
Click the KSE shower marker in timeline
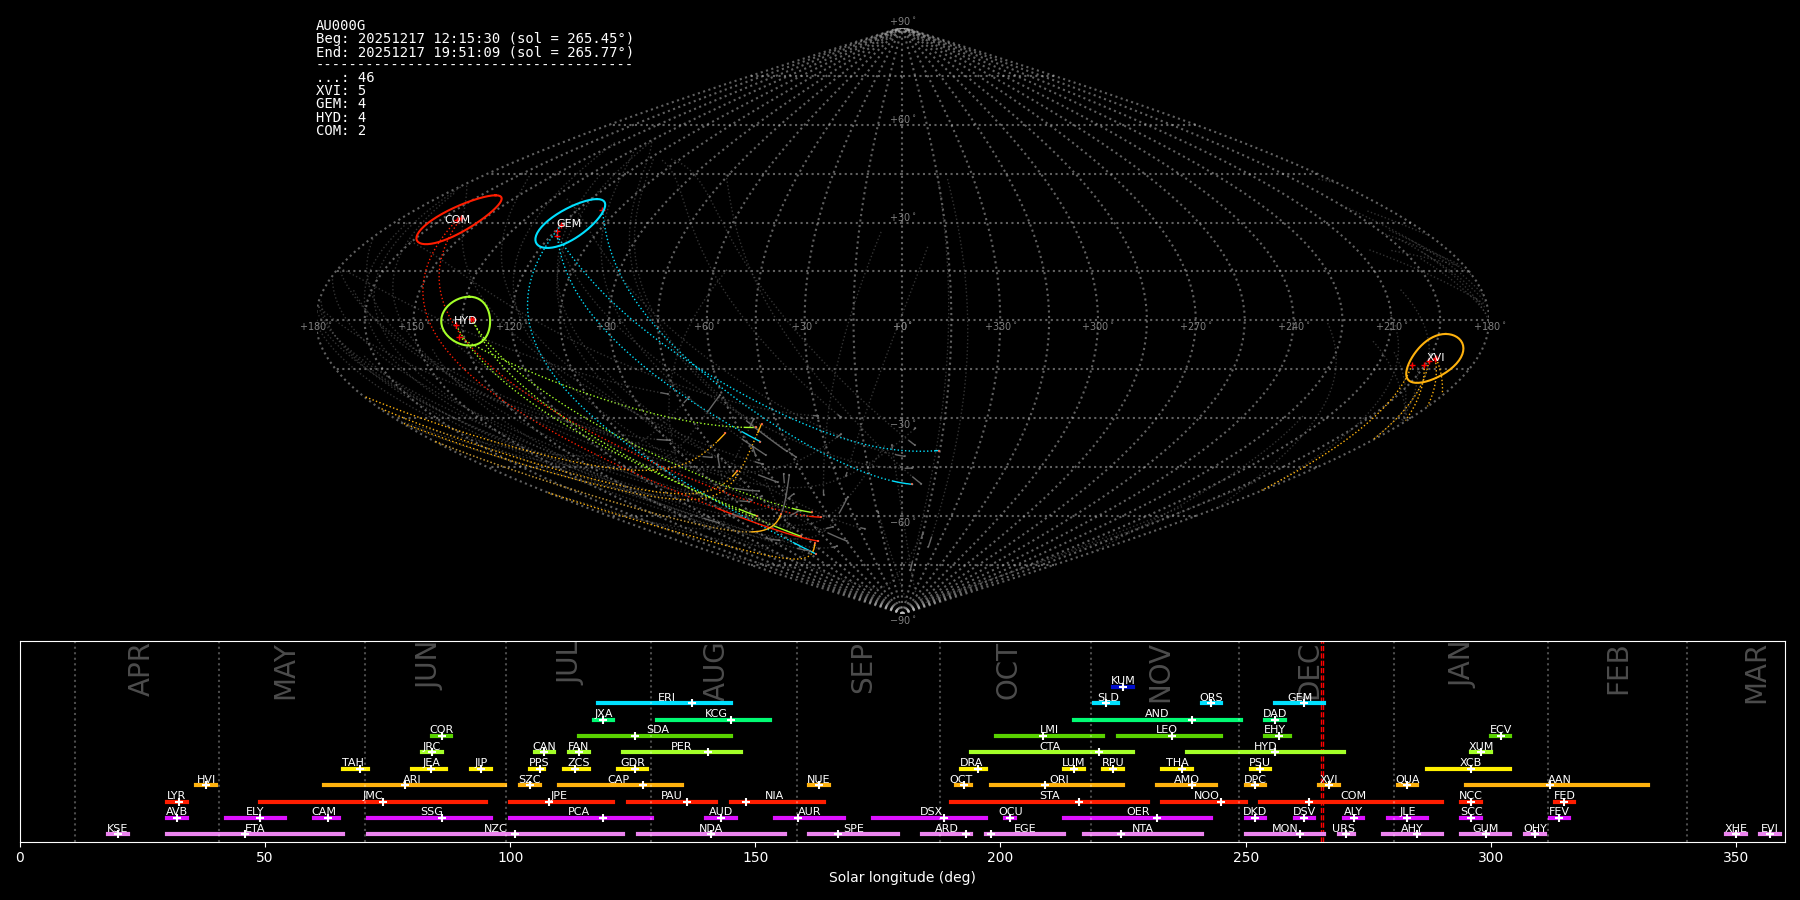coord(117,834)
